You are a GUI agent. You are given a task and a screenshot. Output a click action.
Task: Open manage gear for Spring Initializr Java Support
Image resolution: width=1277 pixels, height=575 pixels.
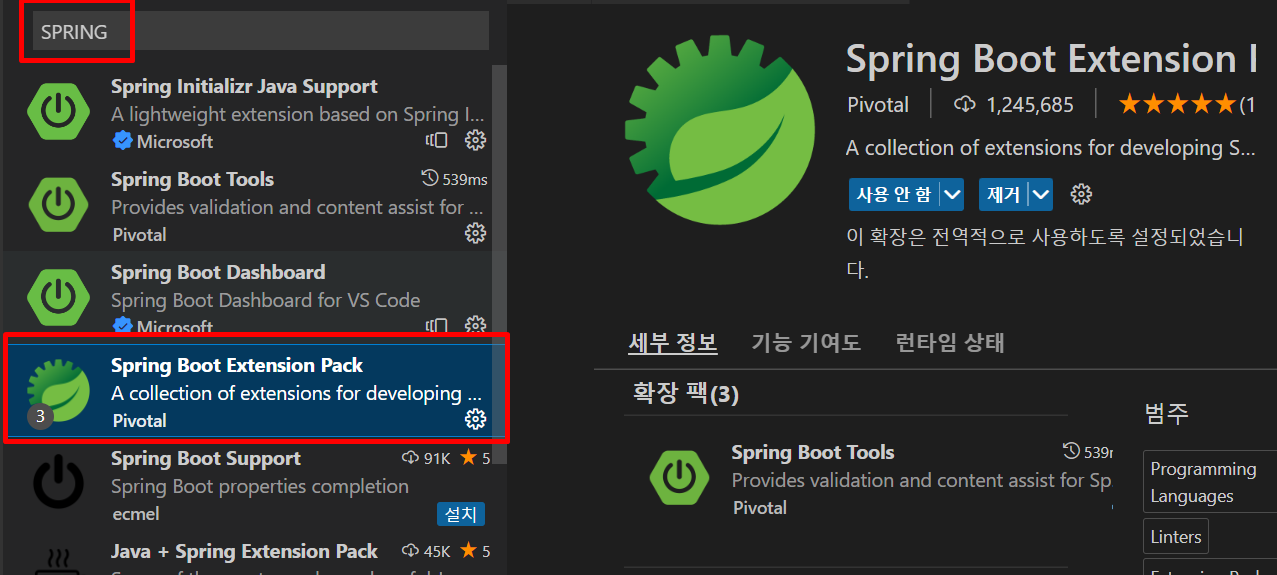(x=476, y=140)
